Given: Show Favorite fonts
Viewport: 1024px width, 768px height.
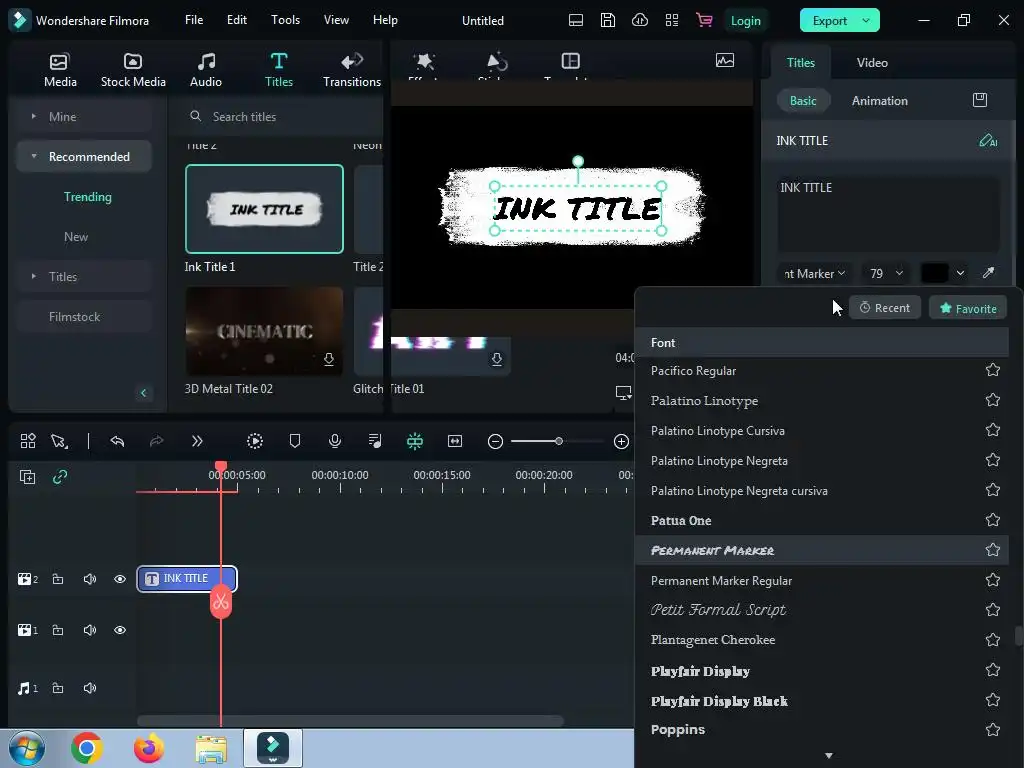Looking at the screenshot, I should point(968,308).
